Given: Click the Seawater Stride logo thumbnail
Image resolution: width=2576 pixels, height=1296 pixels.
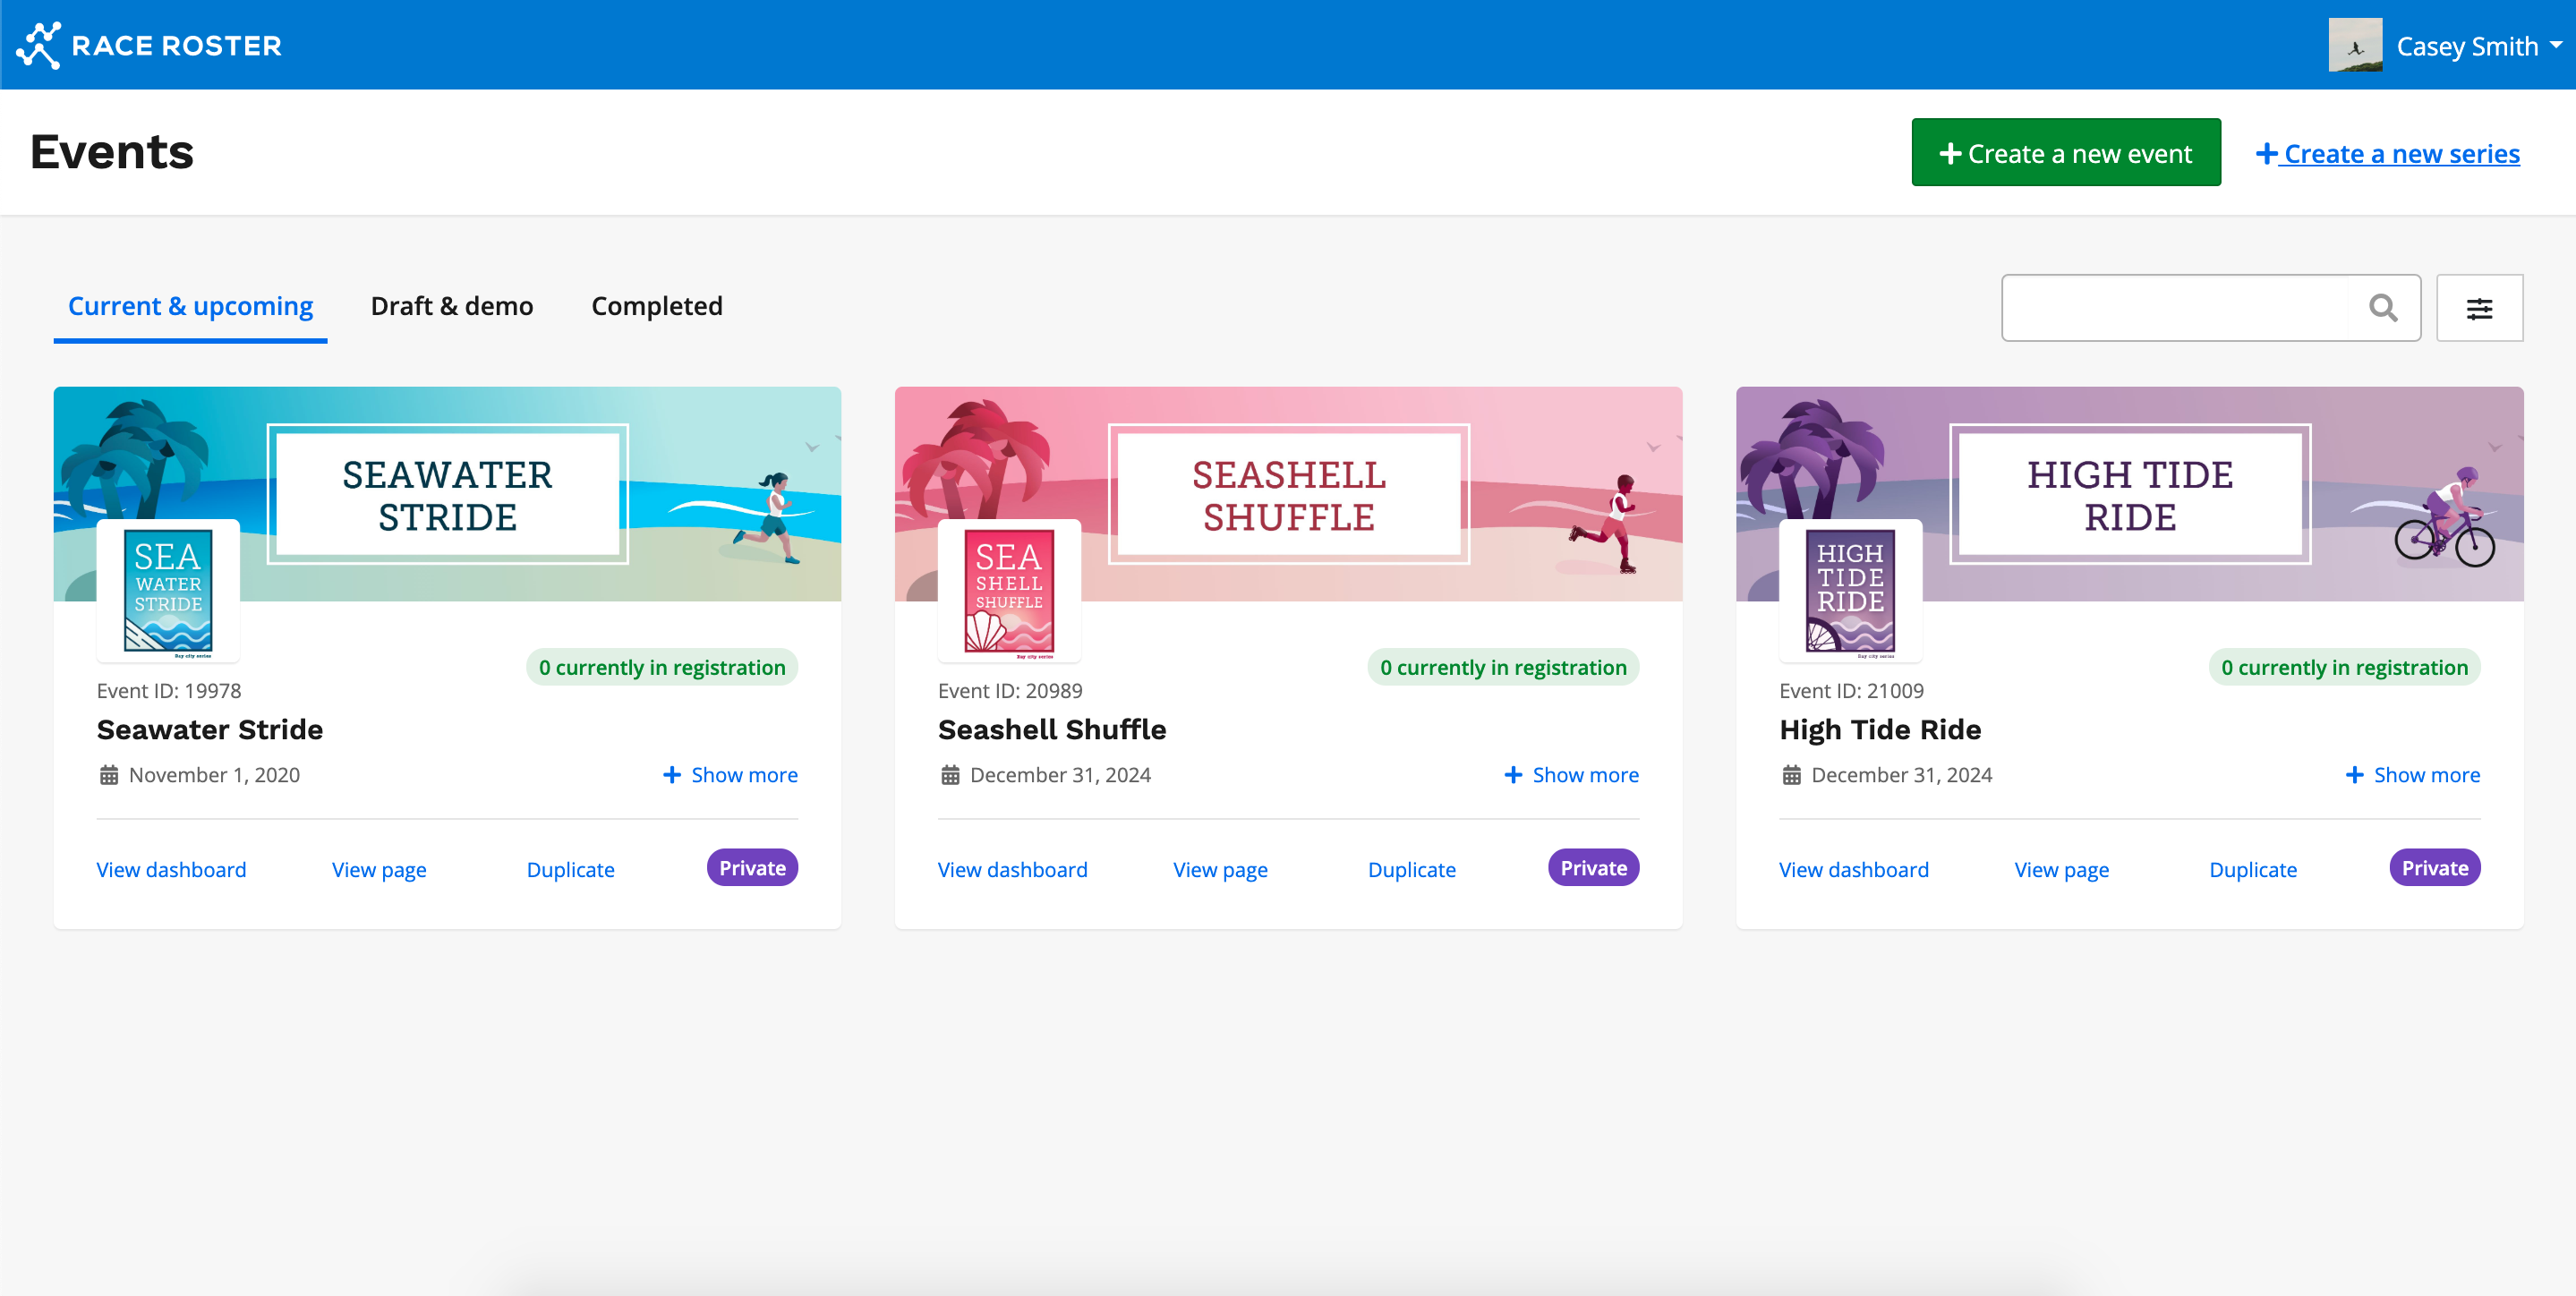Looking at the screenshot, I should (168, 591).
